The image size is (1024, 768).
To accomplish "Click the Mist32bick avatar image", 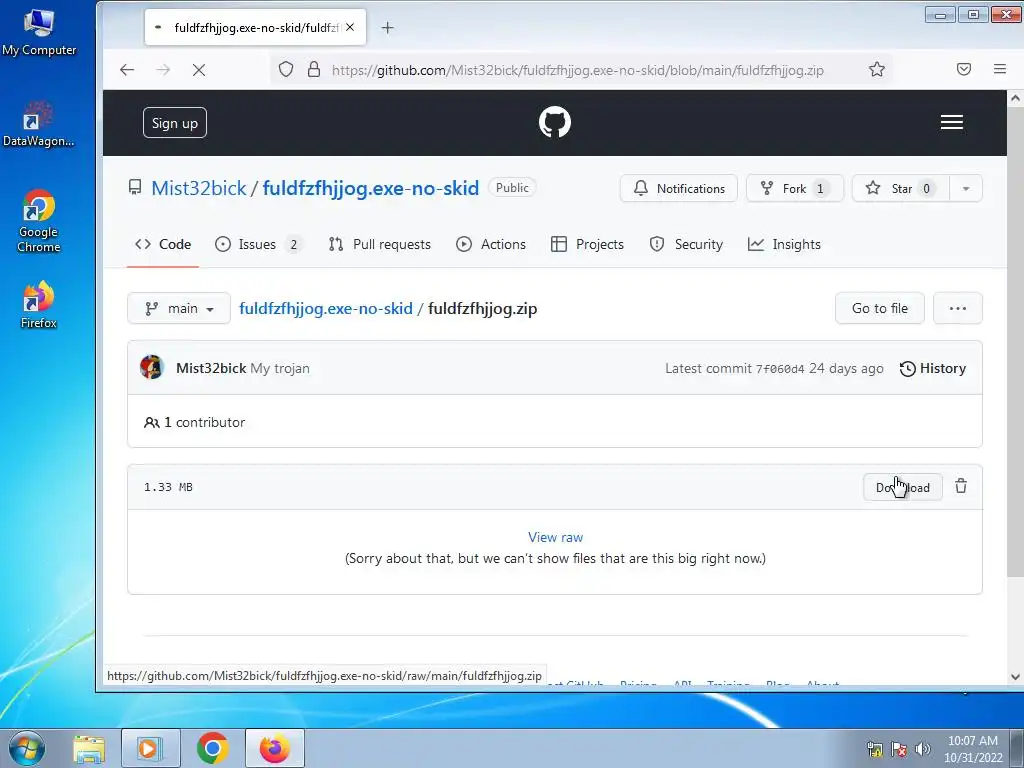I will click(x=152, y=368).
